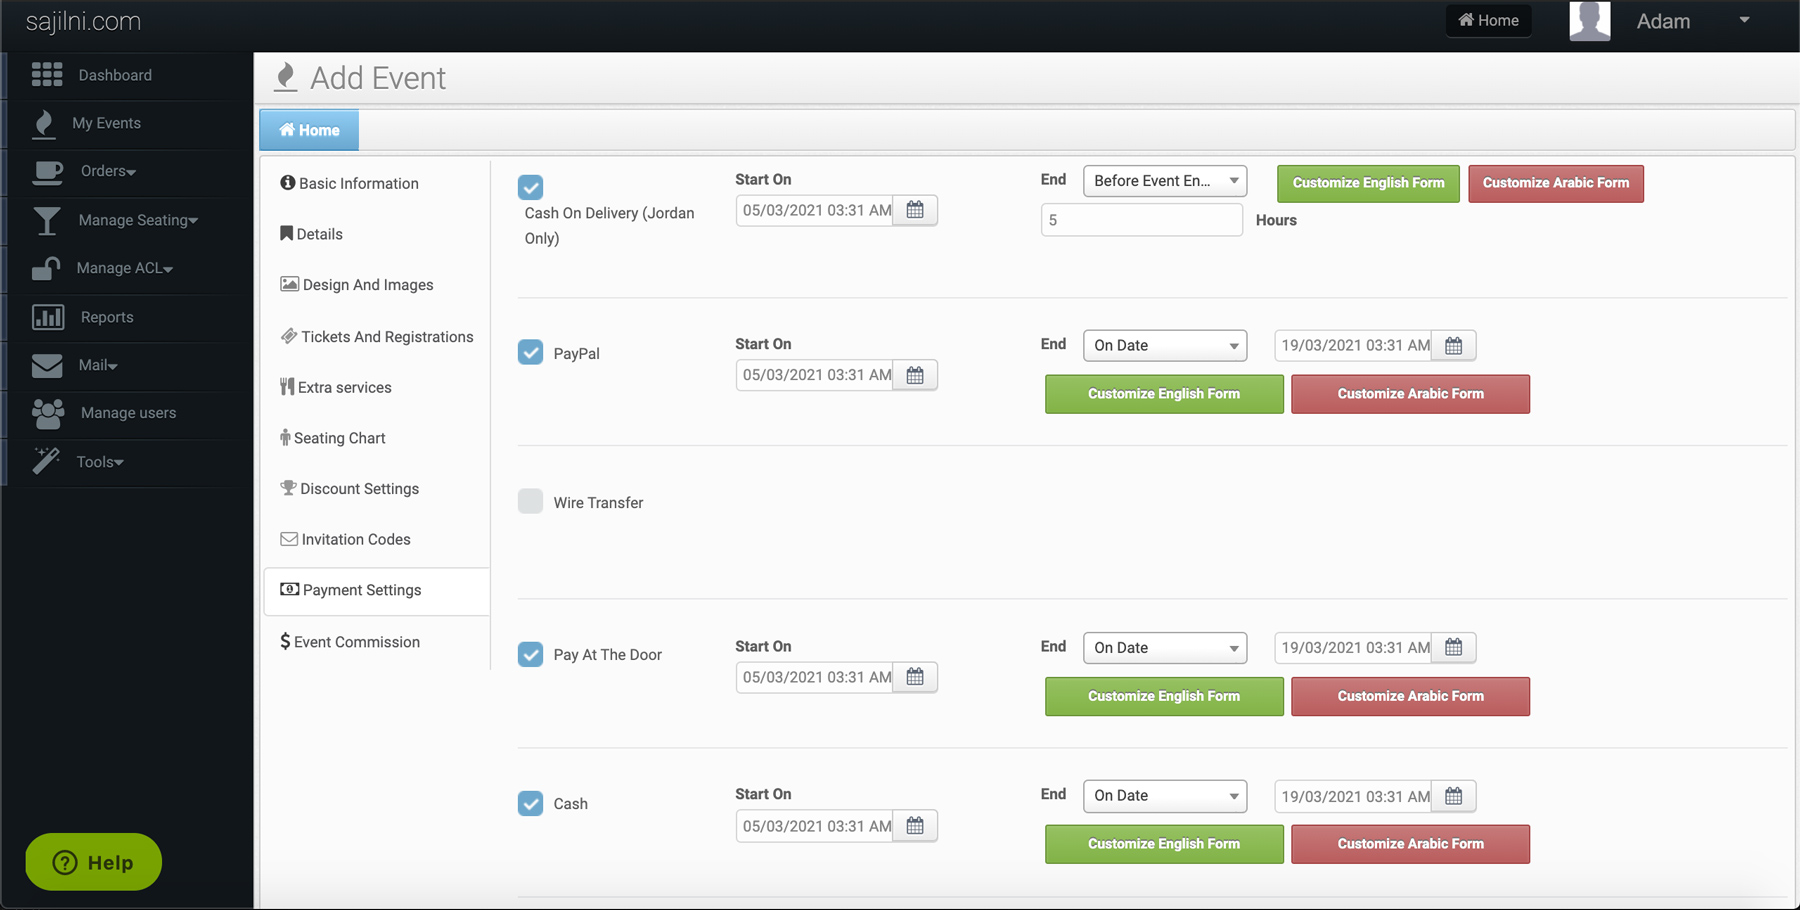Open calendar for Pay At The Door end date
This screenshot has height=910, width=1800.
[x=1453, y=647]
